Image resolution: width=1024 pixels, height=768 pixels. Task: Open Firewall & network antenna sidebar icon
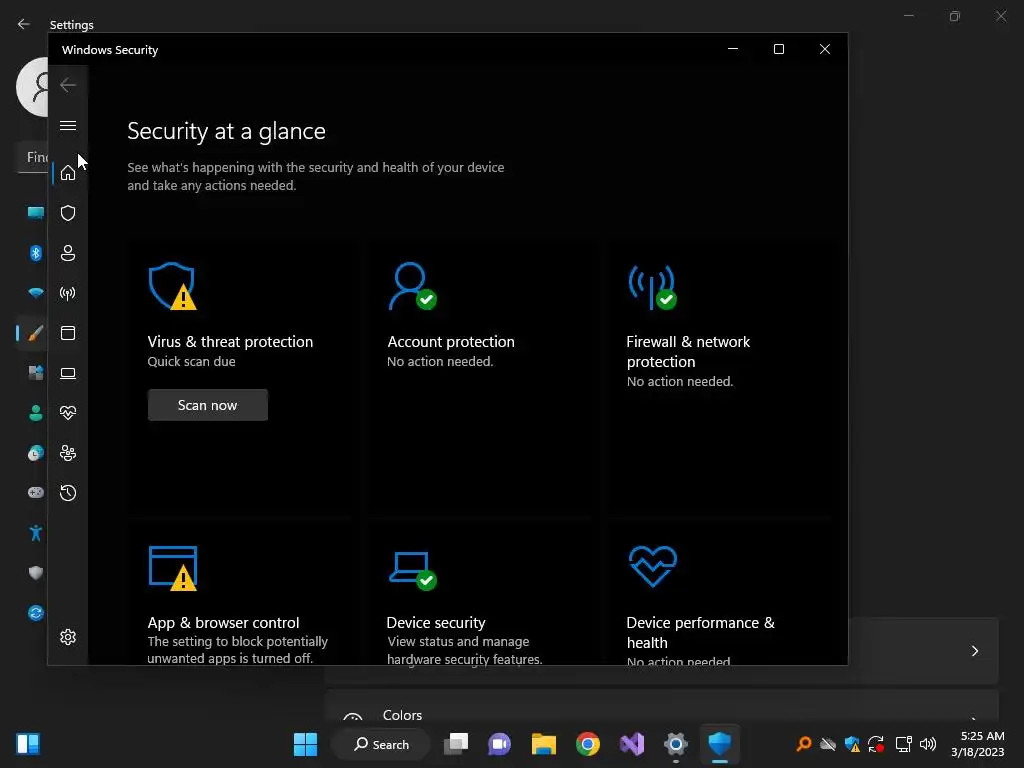pyautogui.click(x=68, y=293)
